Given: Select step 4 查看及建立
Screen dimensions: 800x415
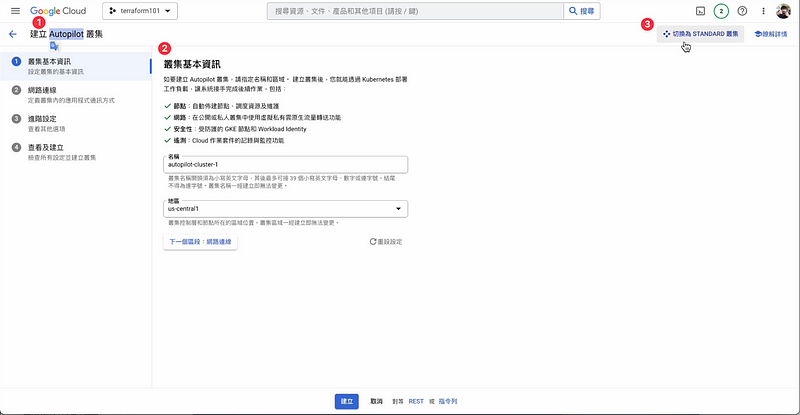Looking at the screenshot, I should click(x=76, y=152).
